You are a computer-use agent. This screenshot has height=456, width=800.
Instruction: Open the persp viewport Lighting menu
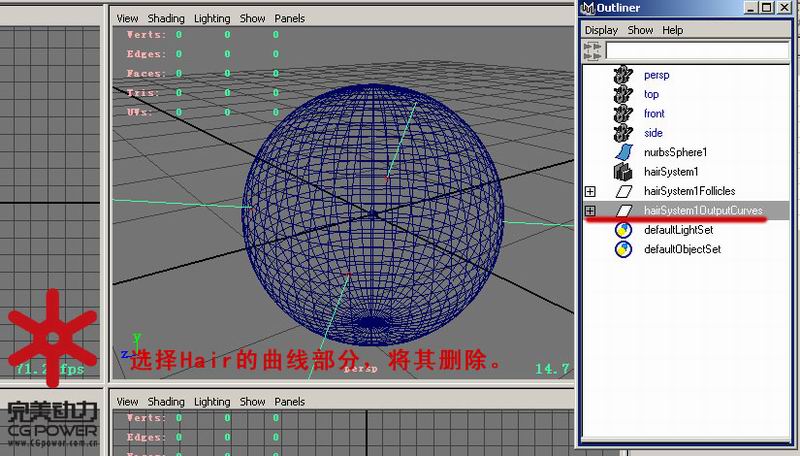click(212, 18)
